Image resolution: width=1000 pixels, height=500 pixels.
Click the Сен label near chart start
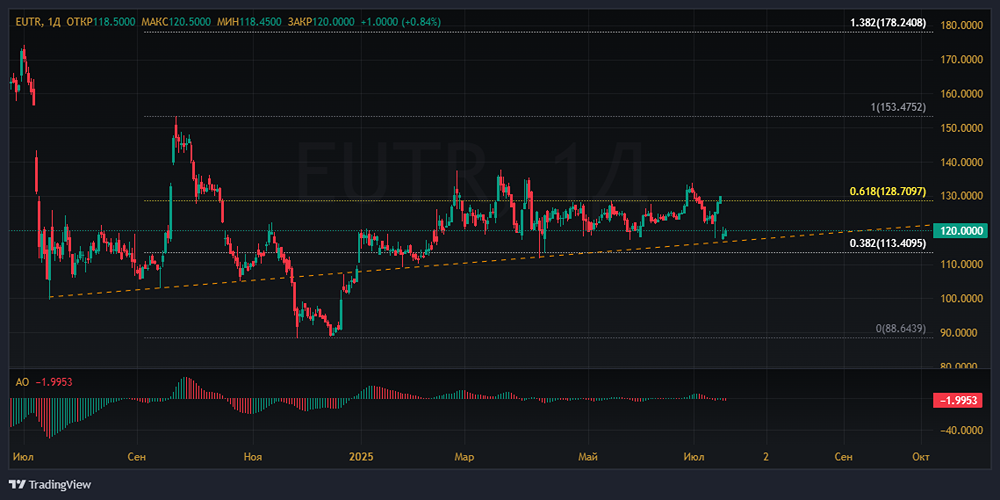click(136, 457)
